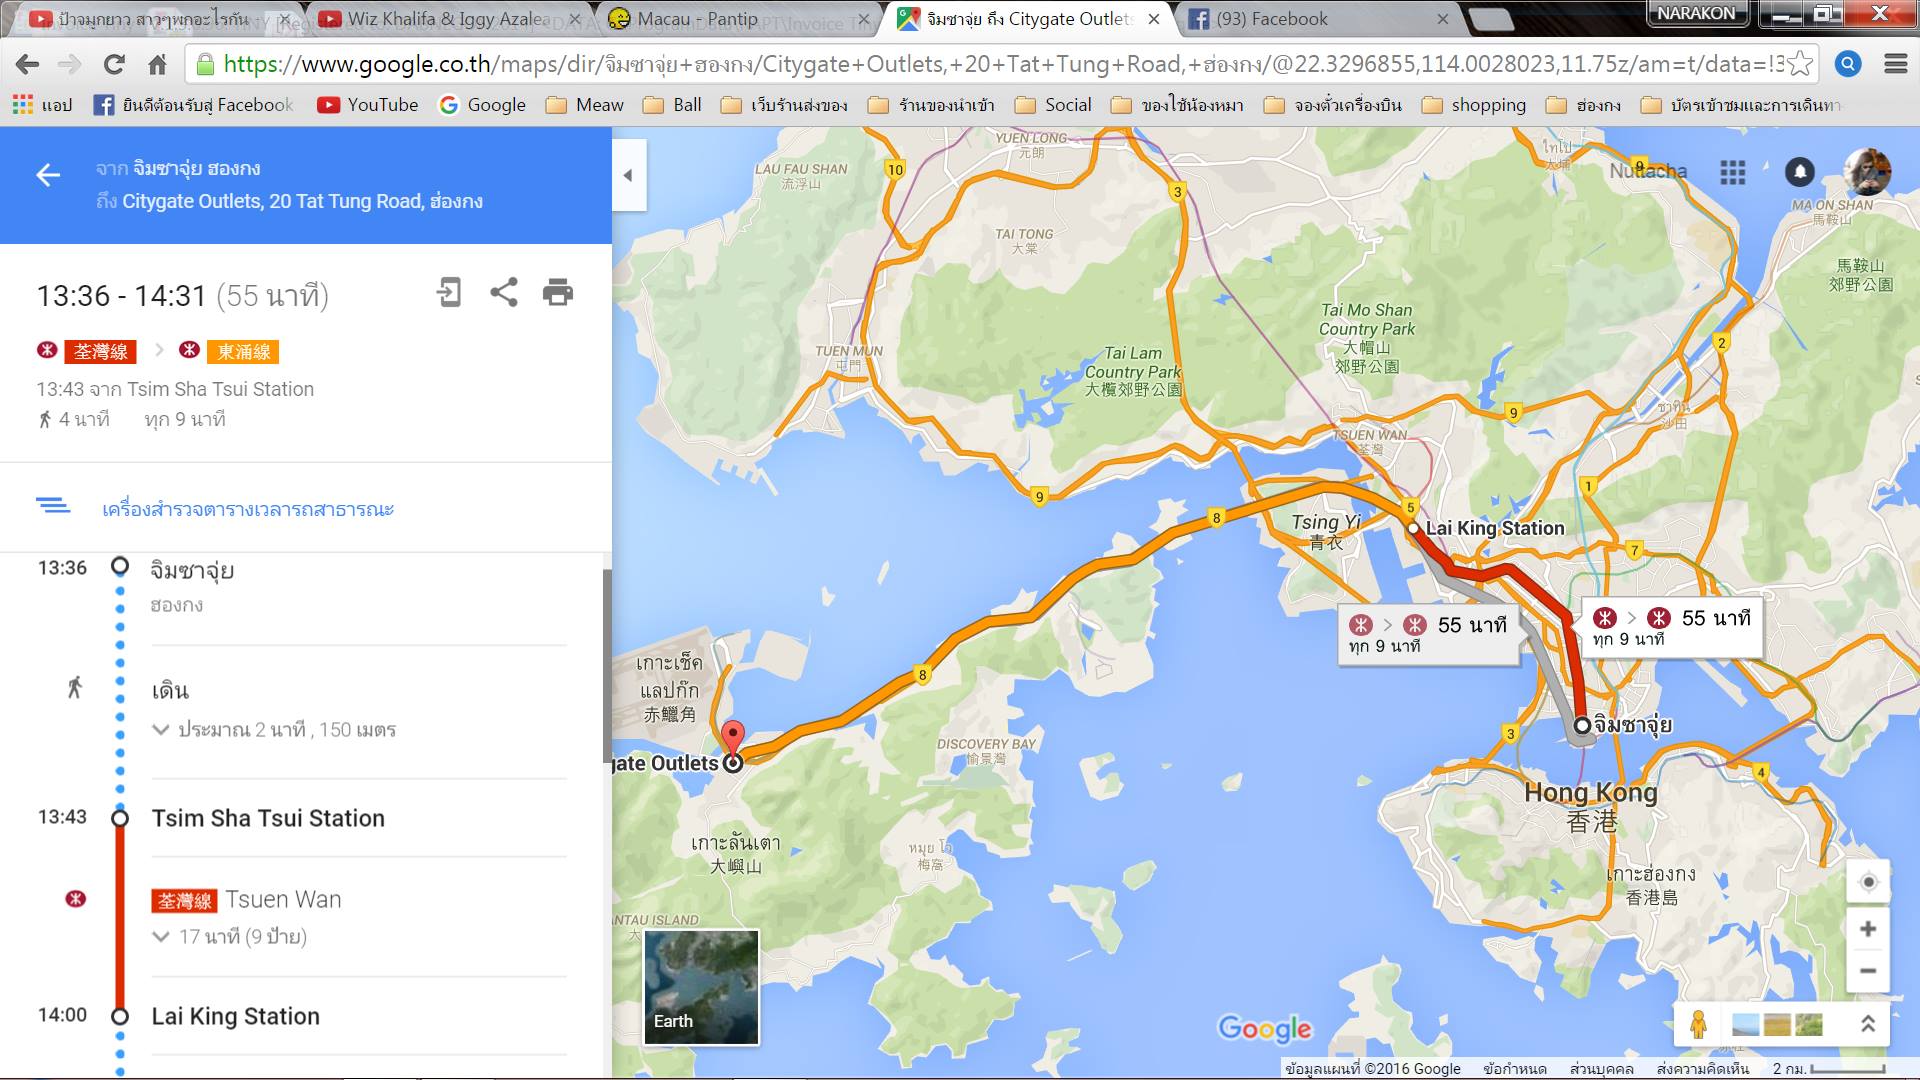Open the Ball bookmark folder
Image resolution: width=1920 pixels, height=1080 pixels.
tap(672, 105)
